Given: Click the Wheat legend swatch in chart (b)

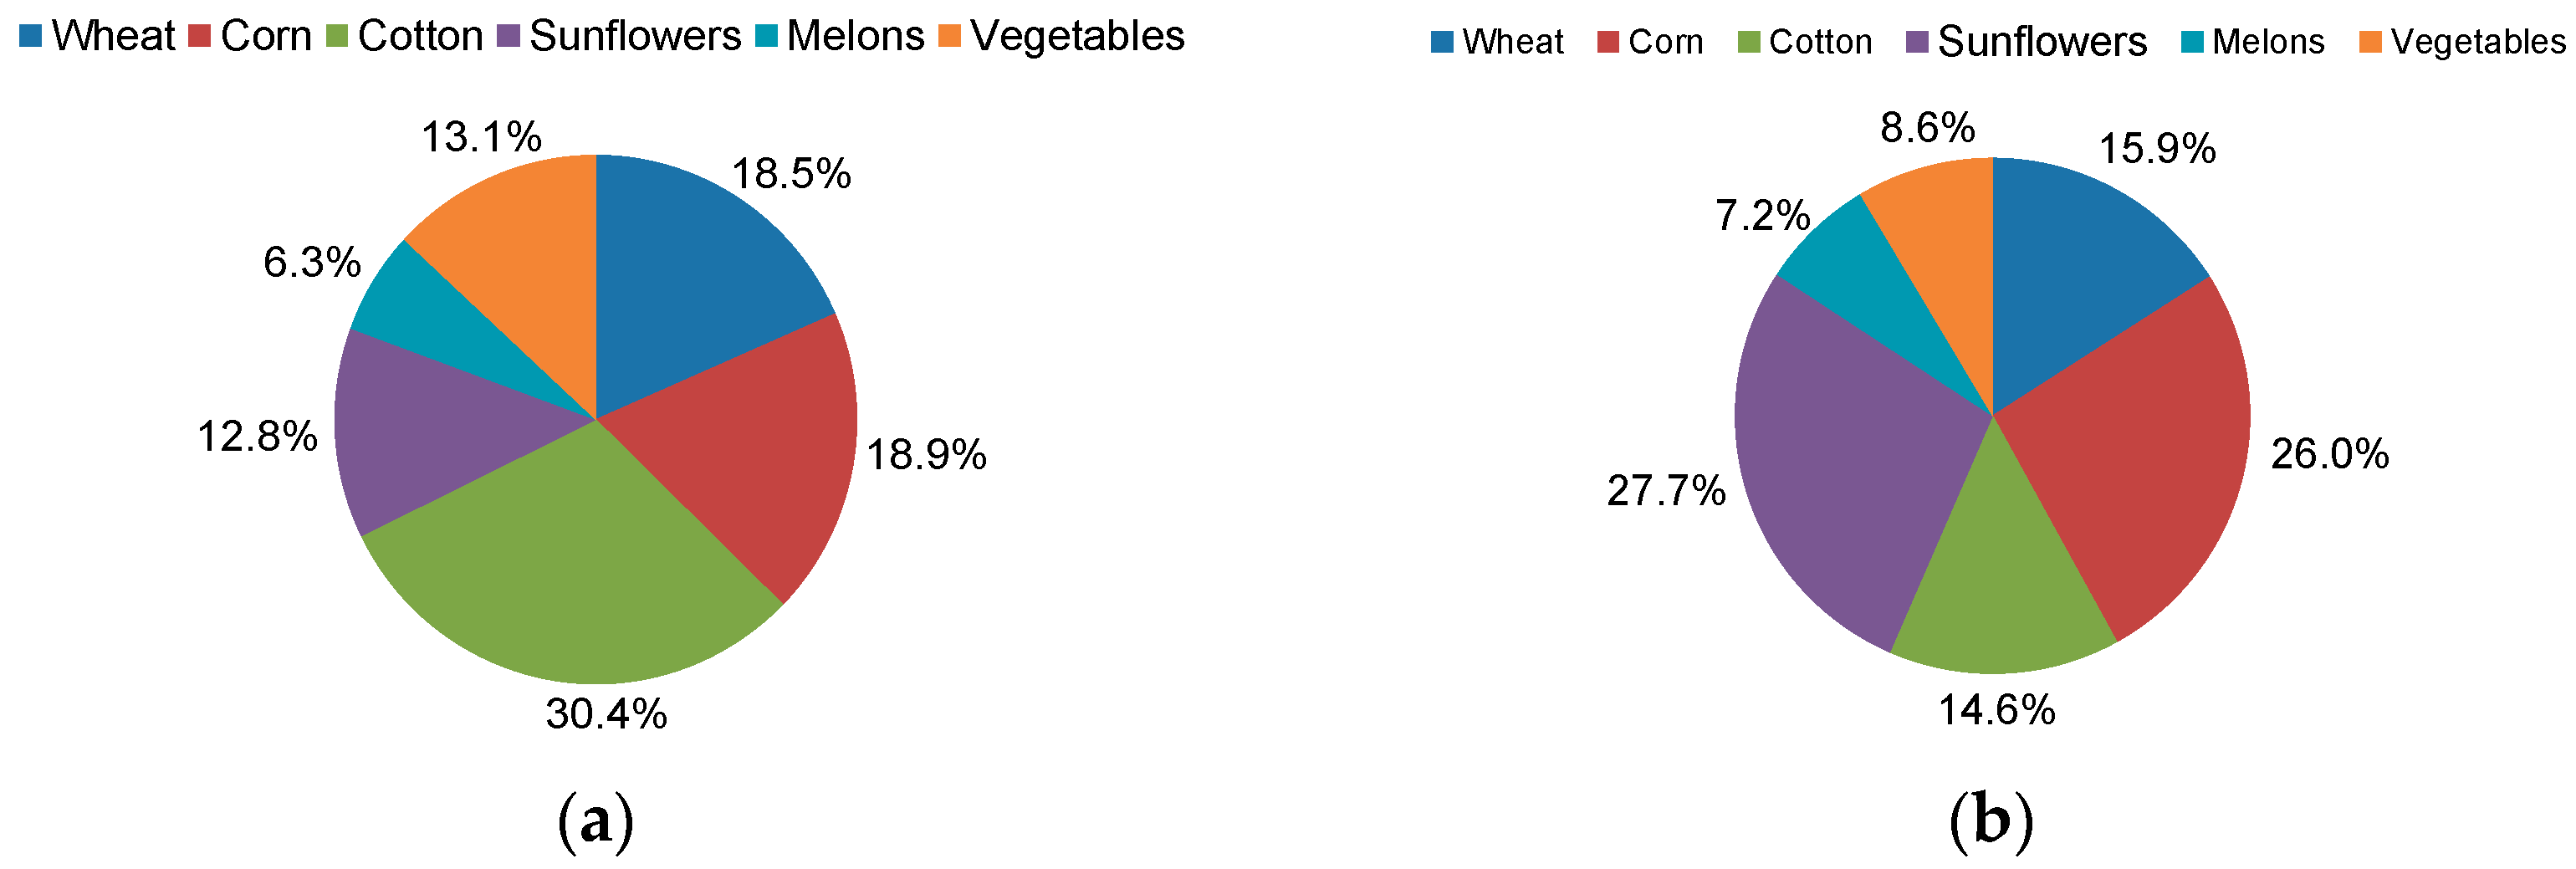Looking at the screenshot, I should (x=1441, y=42).
